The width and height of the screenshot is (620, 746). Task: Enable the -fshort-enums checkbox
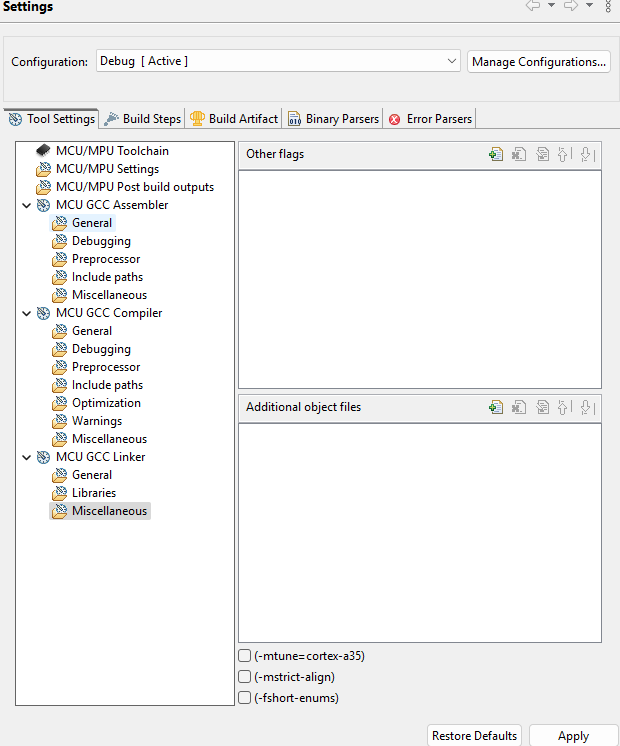point(245,697)
